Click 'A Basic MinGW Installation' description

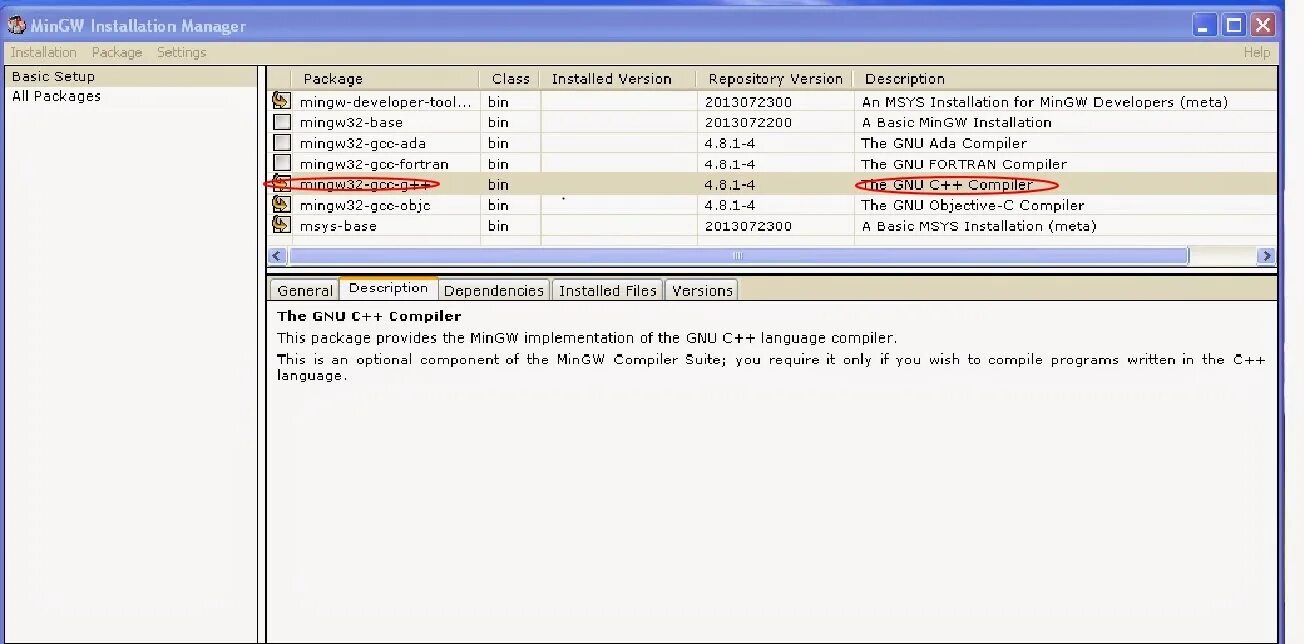[956, 122]
